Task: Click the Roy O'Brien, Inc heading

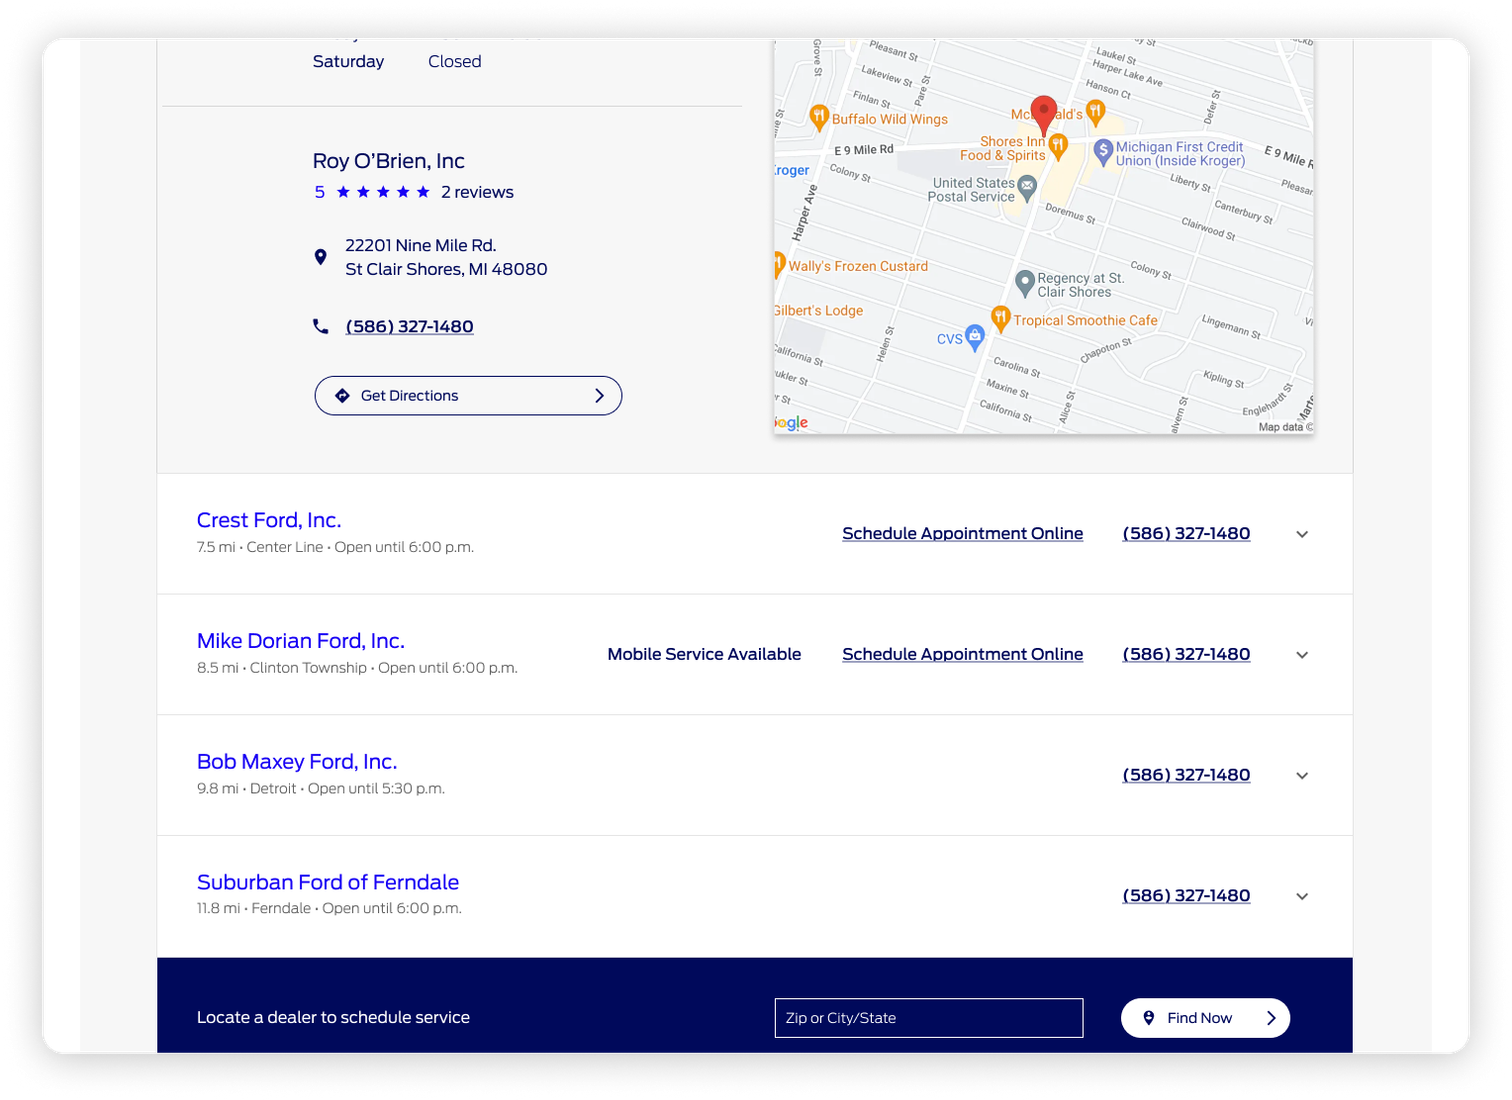Action: pos(389,161)
